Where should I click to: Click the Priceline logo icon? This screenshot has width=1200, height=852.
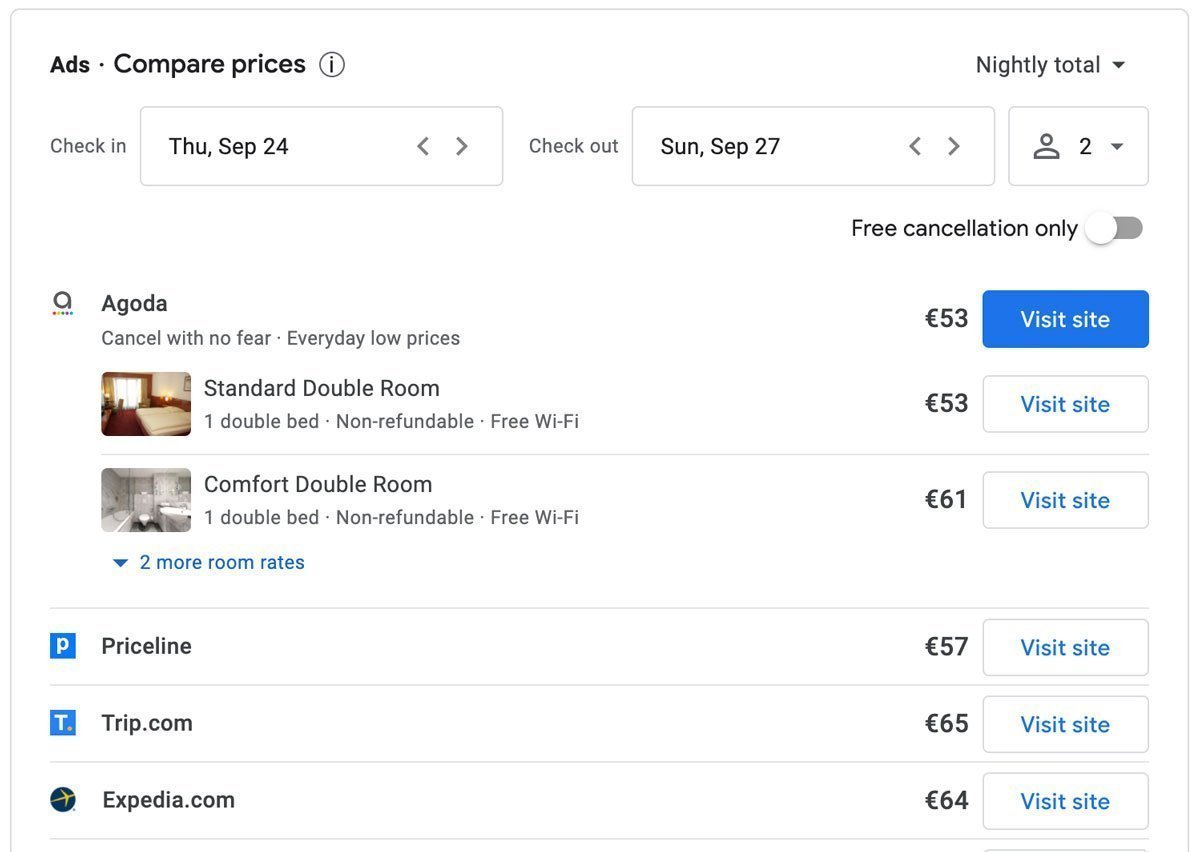click(63, 646)
